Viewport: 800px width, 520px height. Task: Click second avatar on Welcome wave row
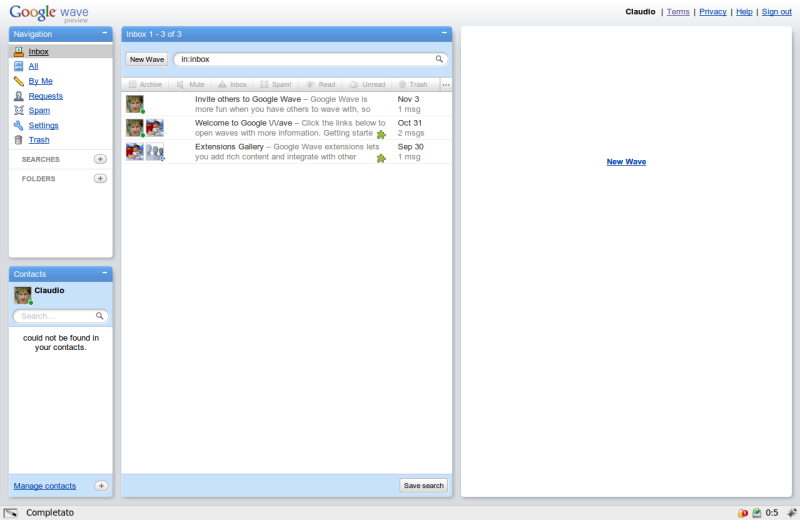[155, 128]
